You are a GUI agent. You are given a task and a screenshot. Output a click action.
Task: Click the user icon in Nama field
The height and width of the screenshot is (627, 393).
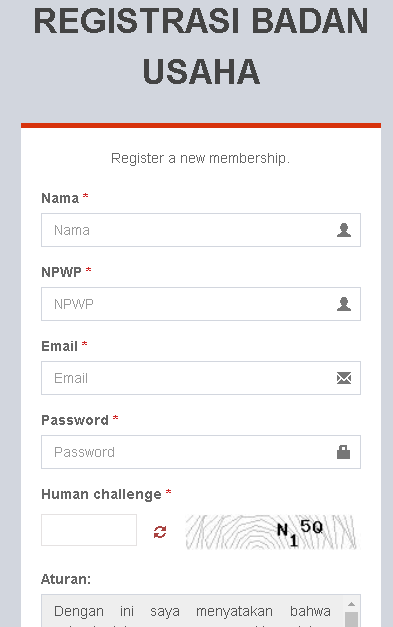point(343,230)
